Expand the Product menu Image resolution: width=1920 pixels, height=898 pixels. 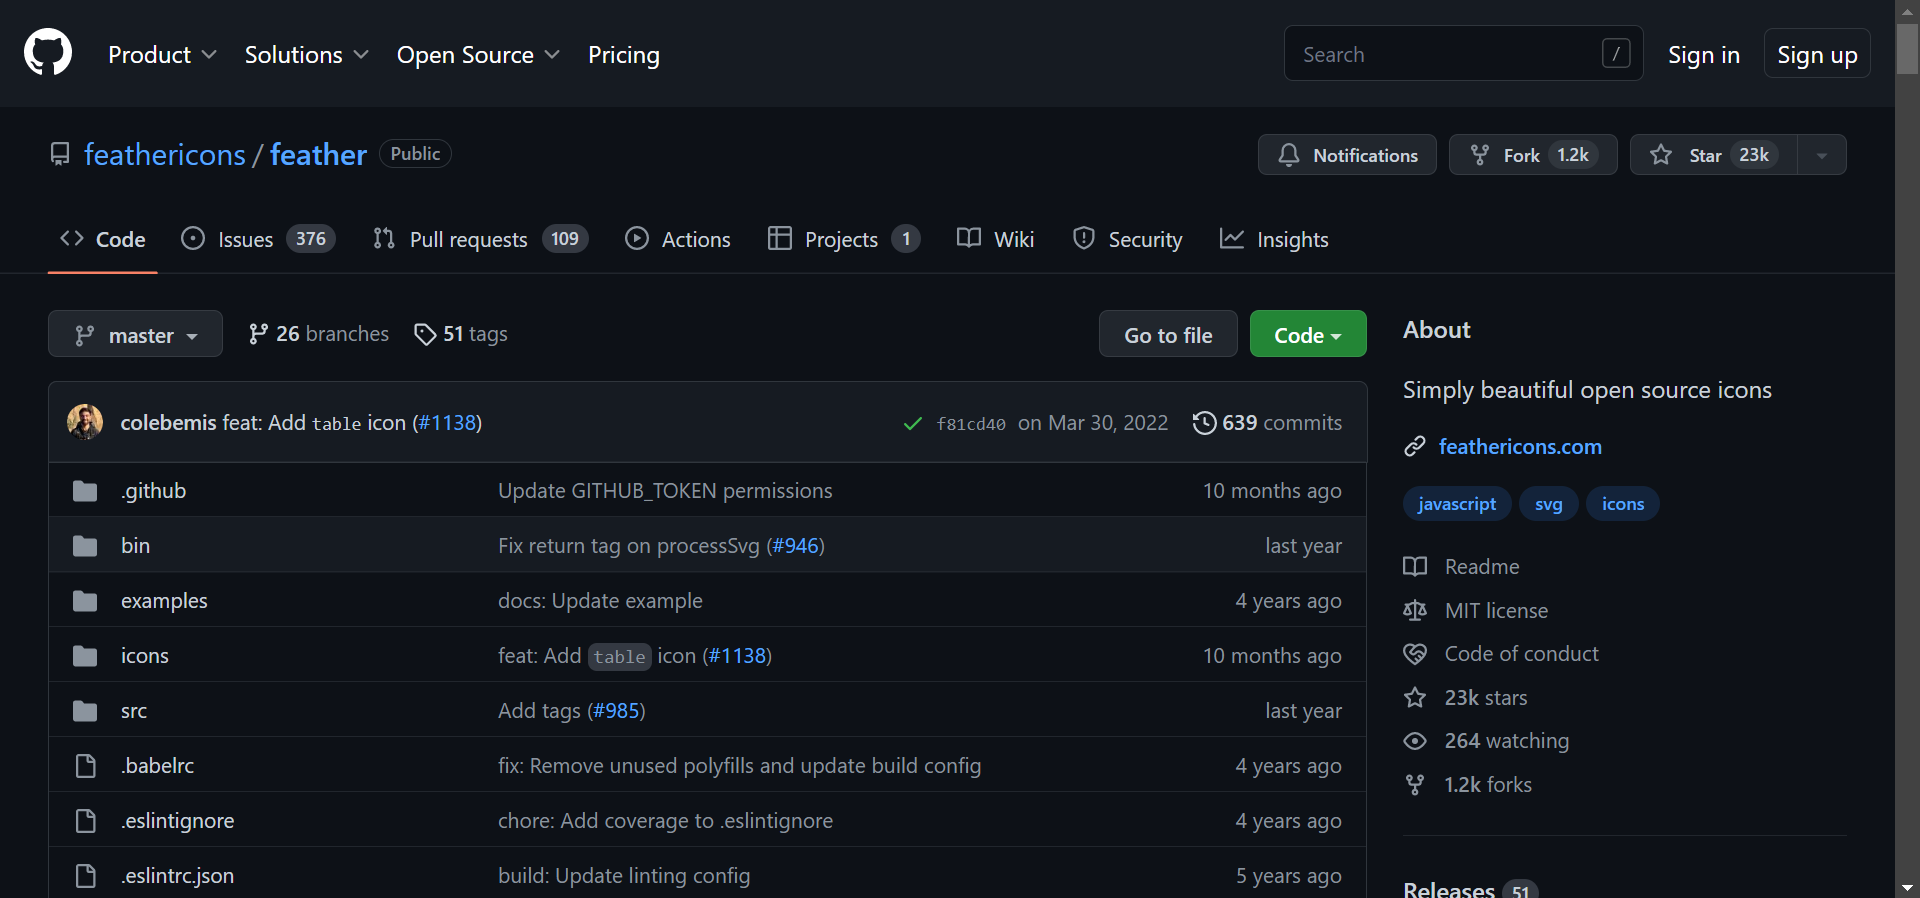point(162,55)
